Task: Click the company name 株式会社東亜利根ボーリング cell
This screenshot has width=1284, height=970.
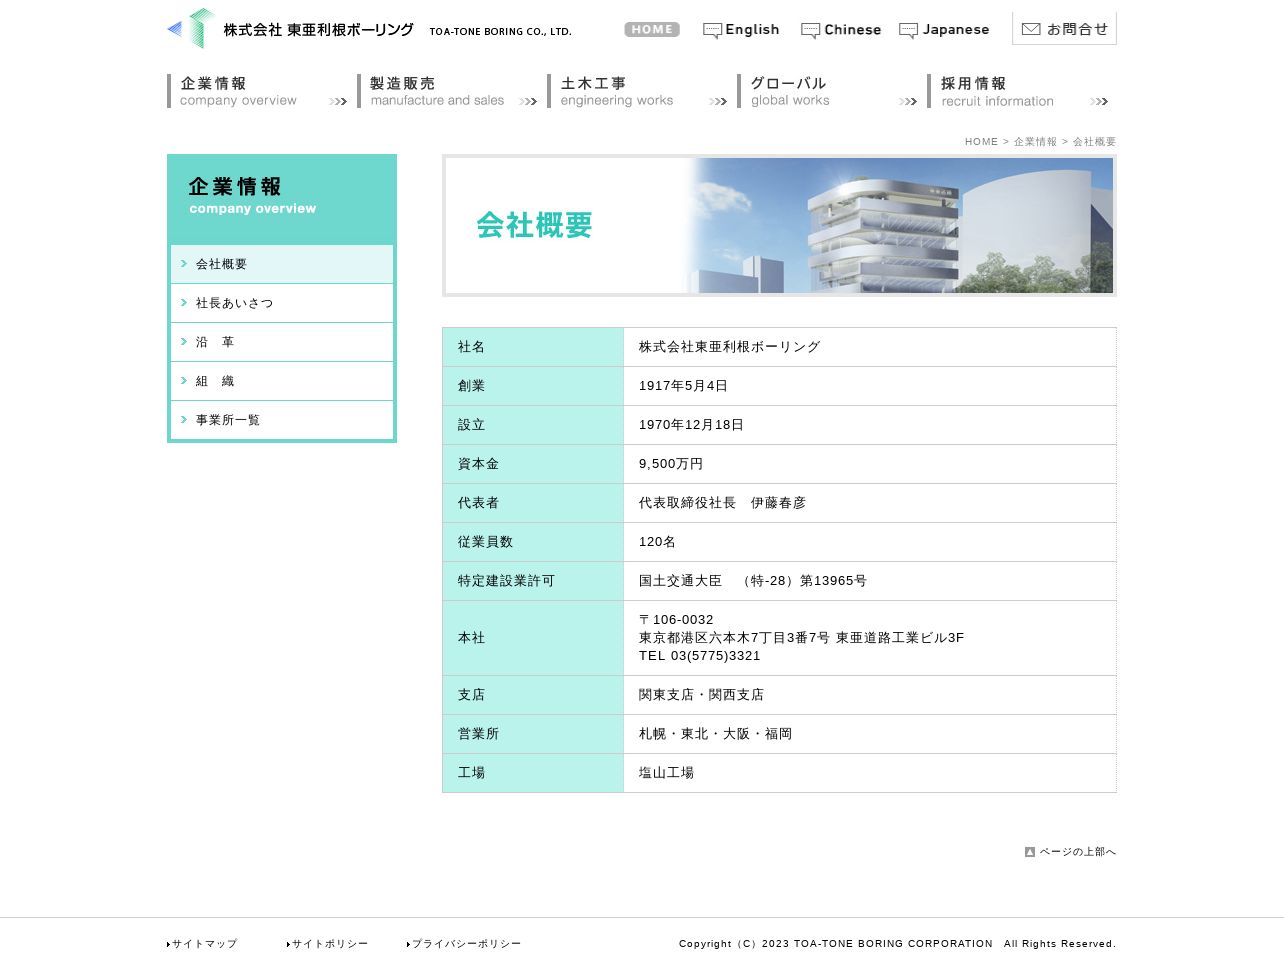Action: [x=870, y=347]
